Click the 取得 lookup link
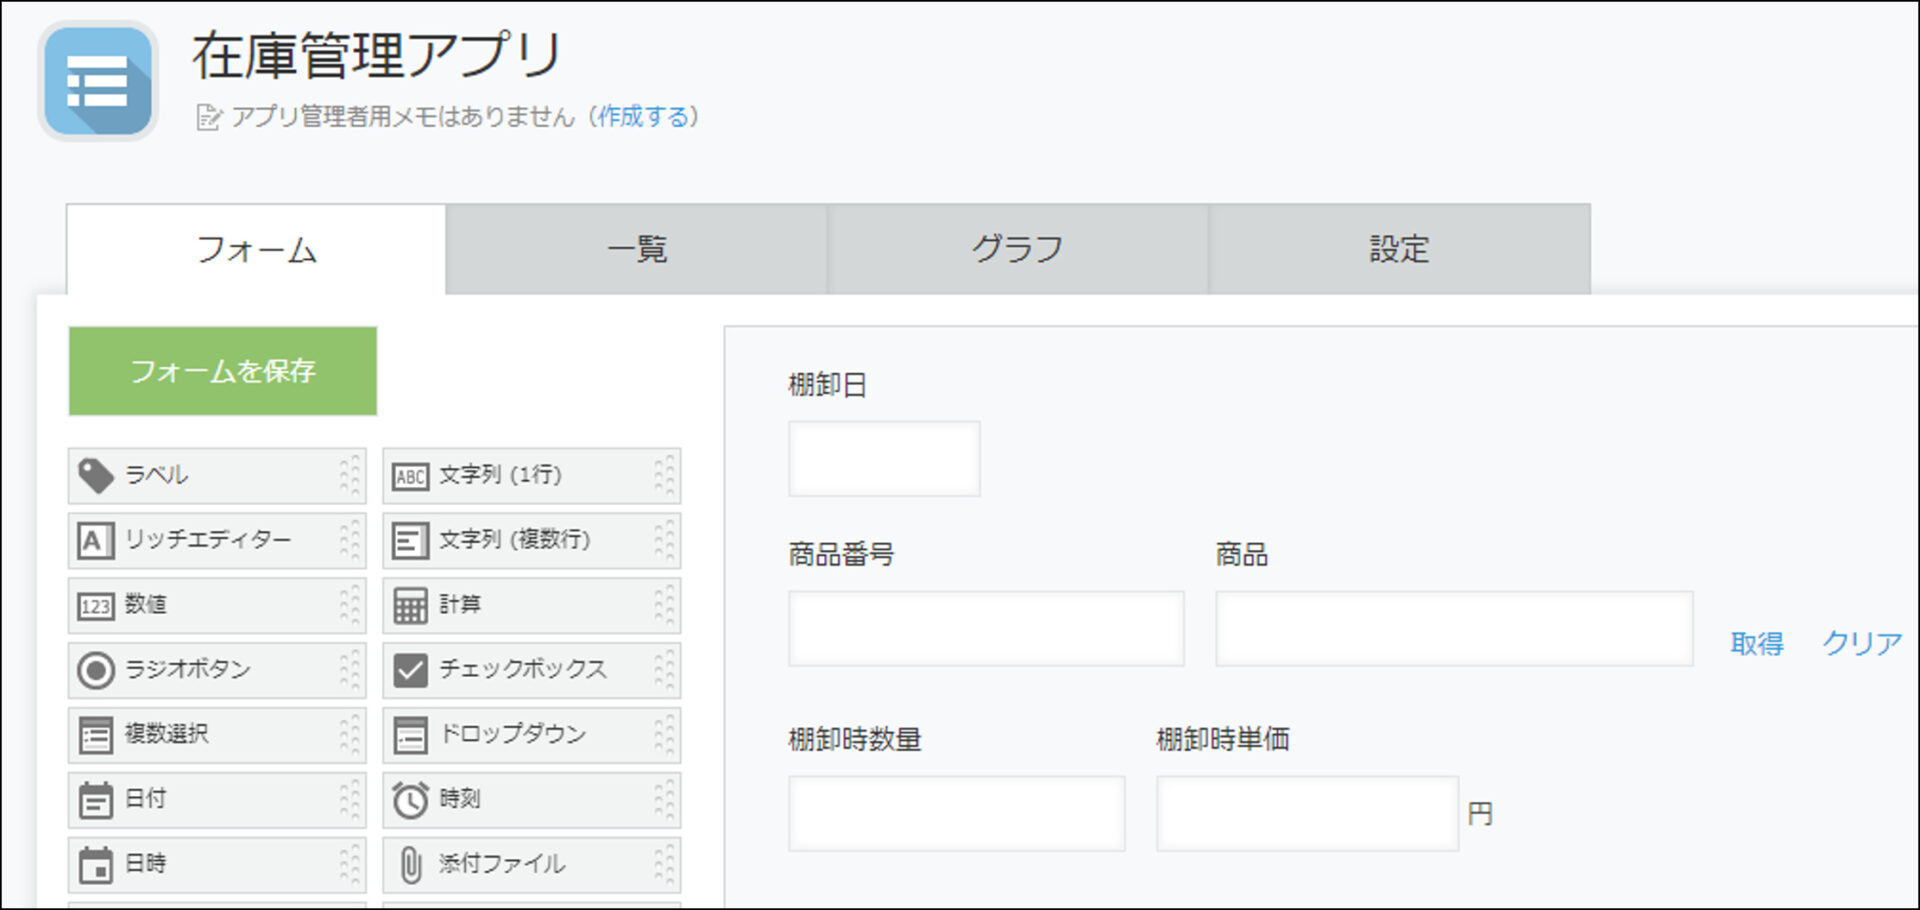This screenshot has height=910, width=1920. pos(1757,644)
